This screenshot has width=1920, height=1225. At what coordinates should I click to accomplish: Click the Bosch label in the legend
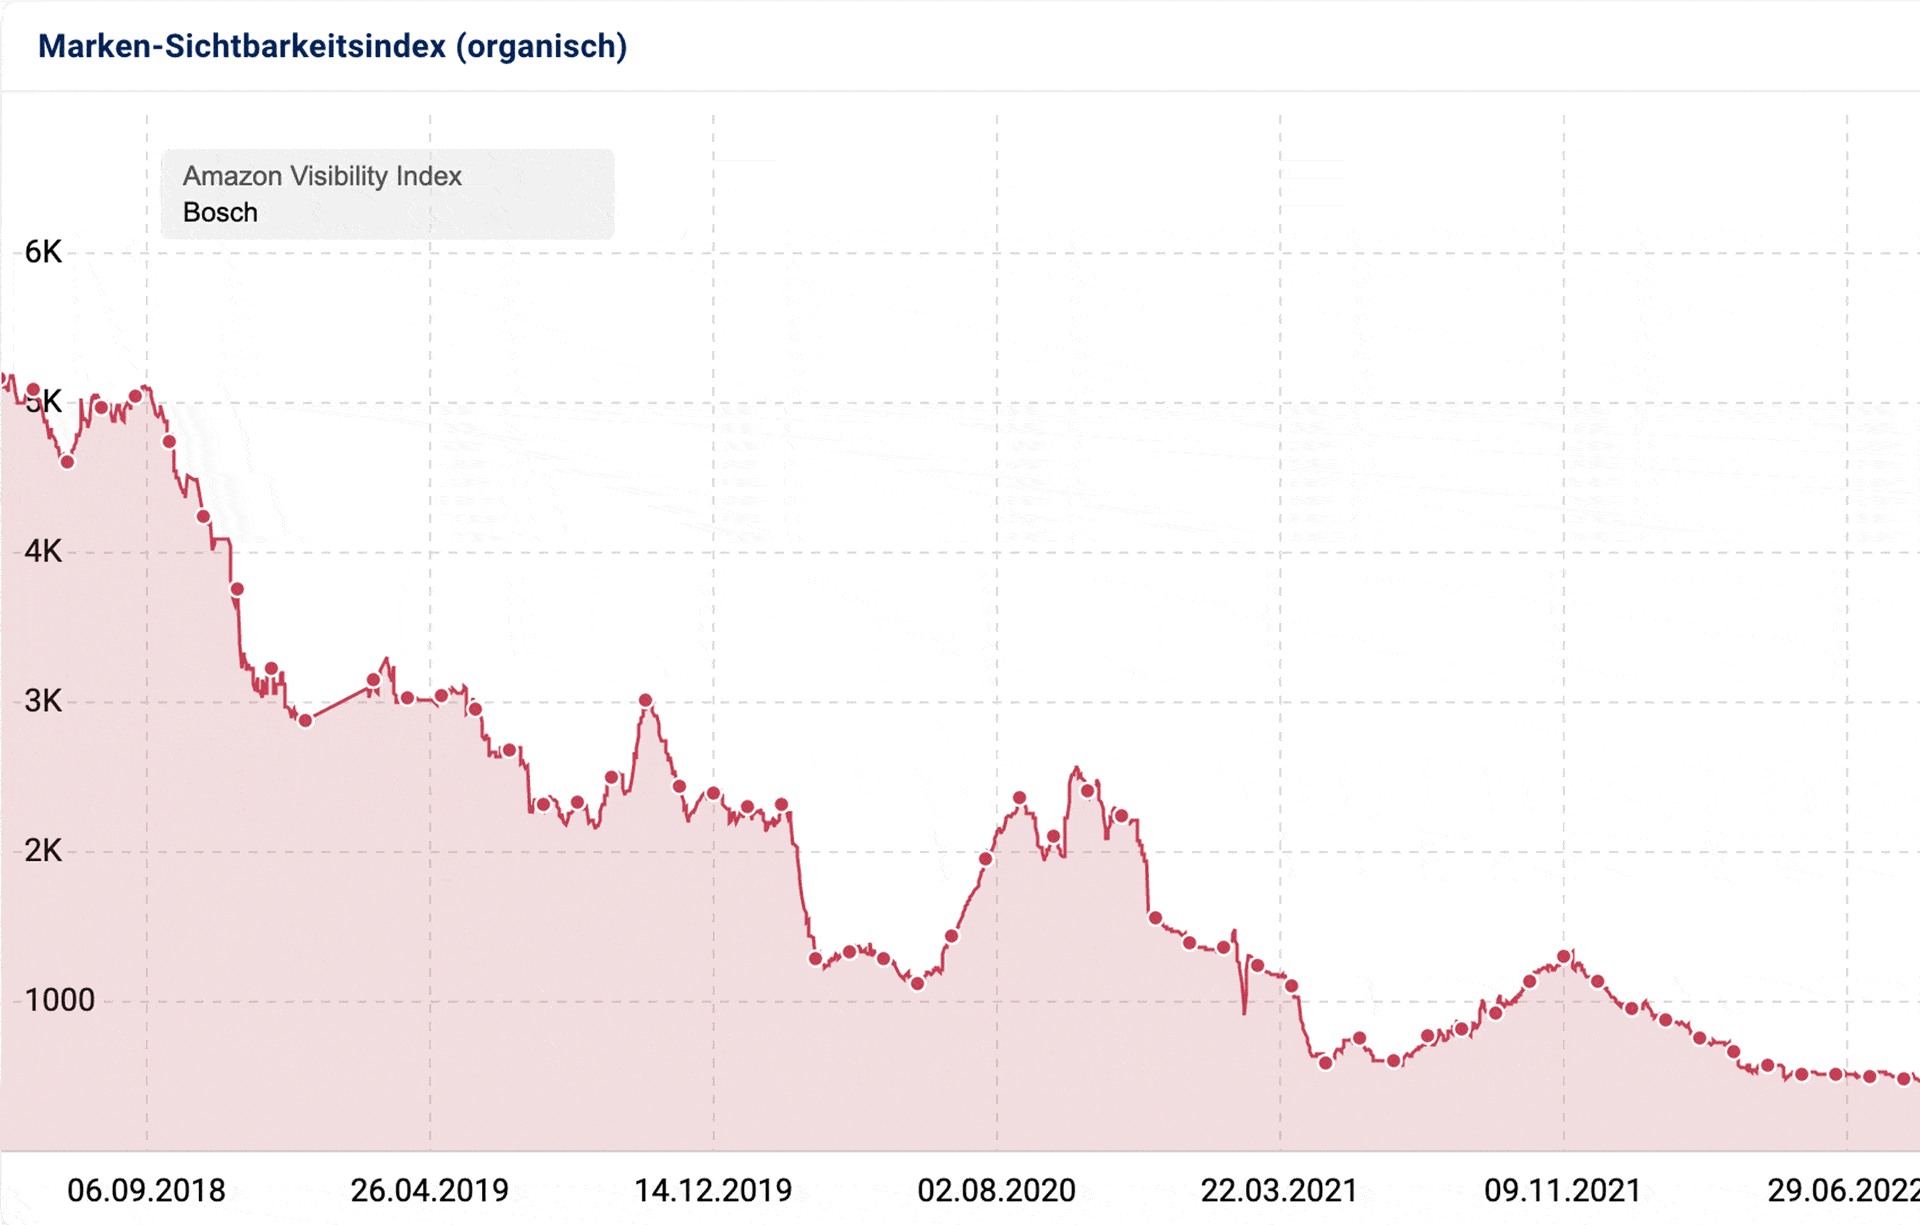[220, 212]
